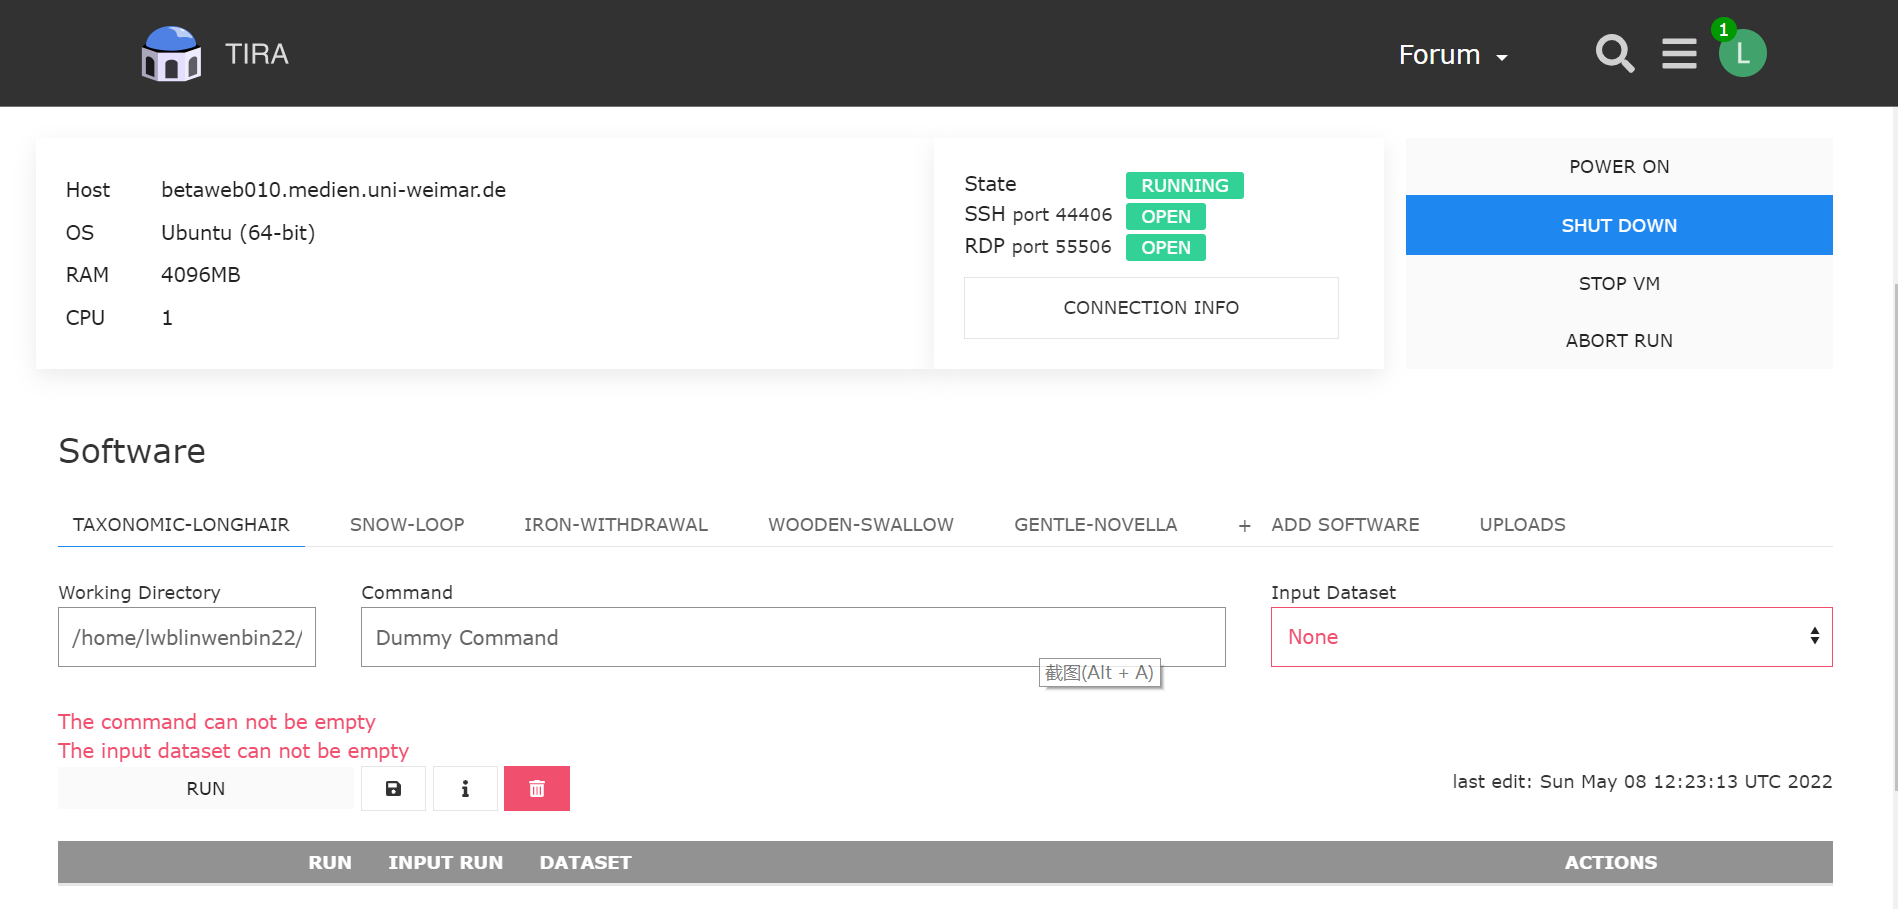Open the UPLOADS tab
1898x909 pixels.
click(x=1522, y=525)
